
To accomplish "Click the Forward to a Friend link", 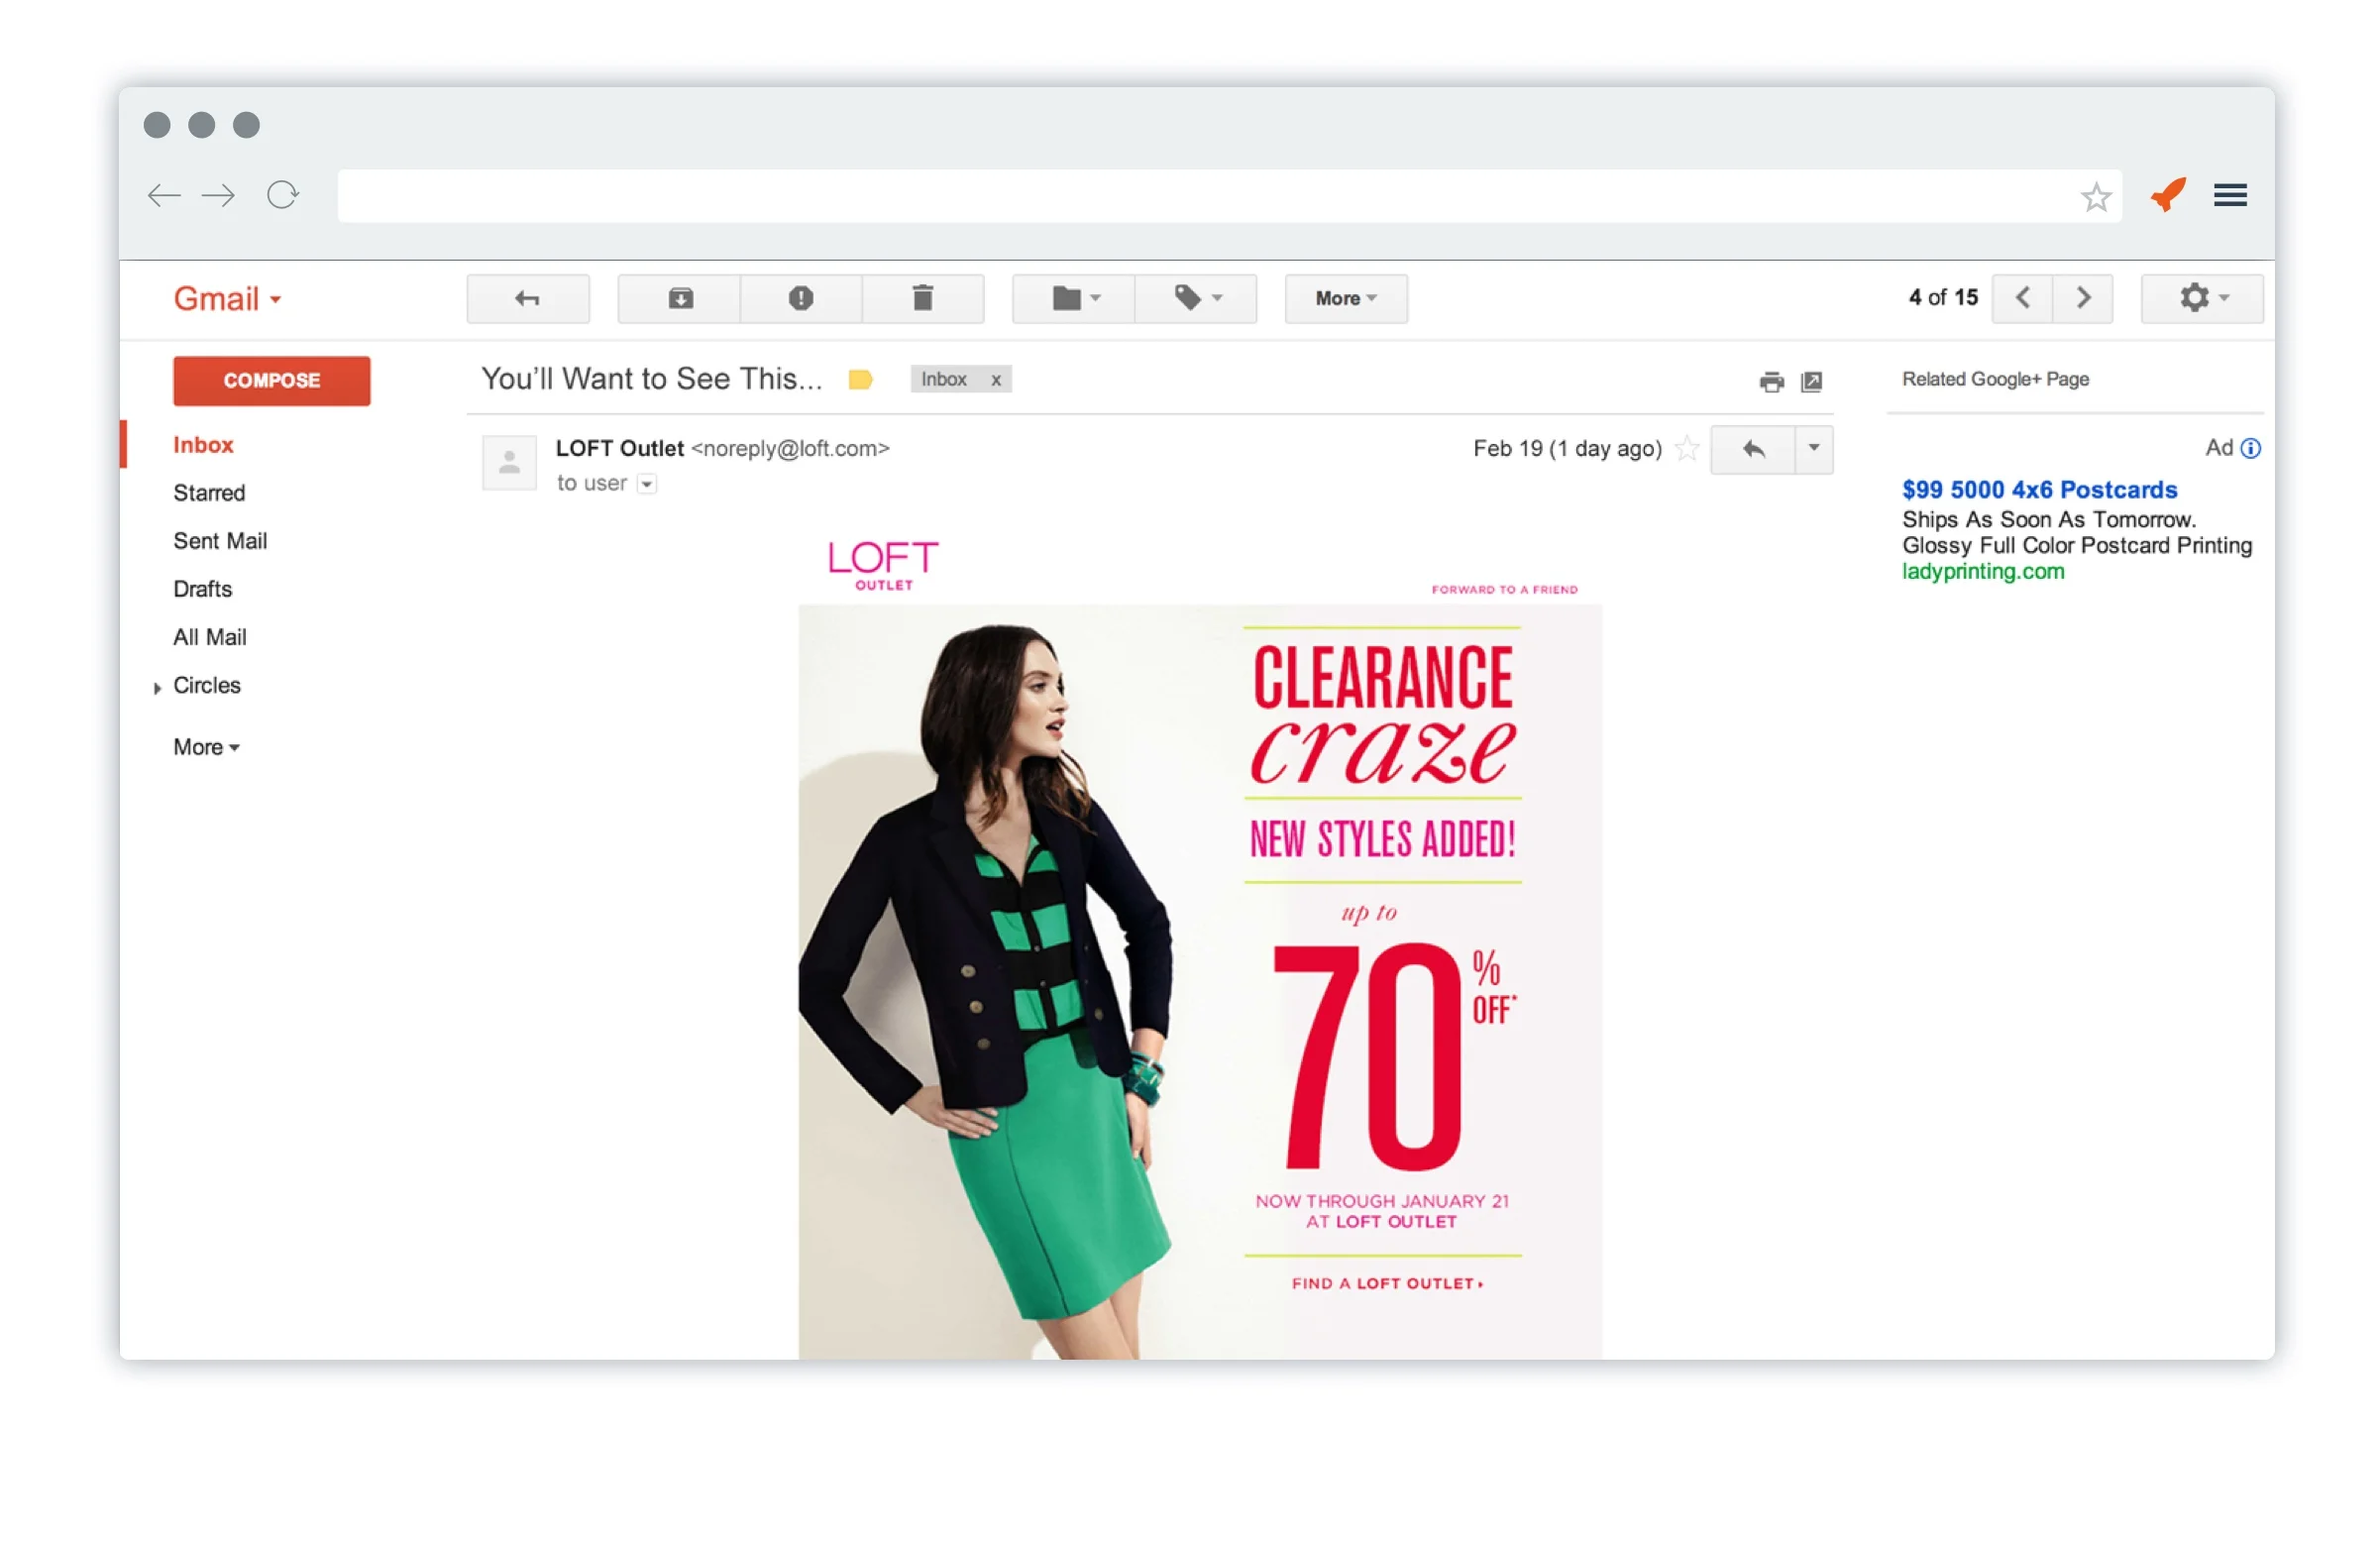I will (x=1504, y=590).
